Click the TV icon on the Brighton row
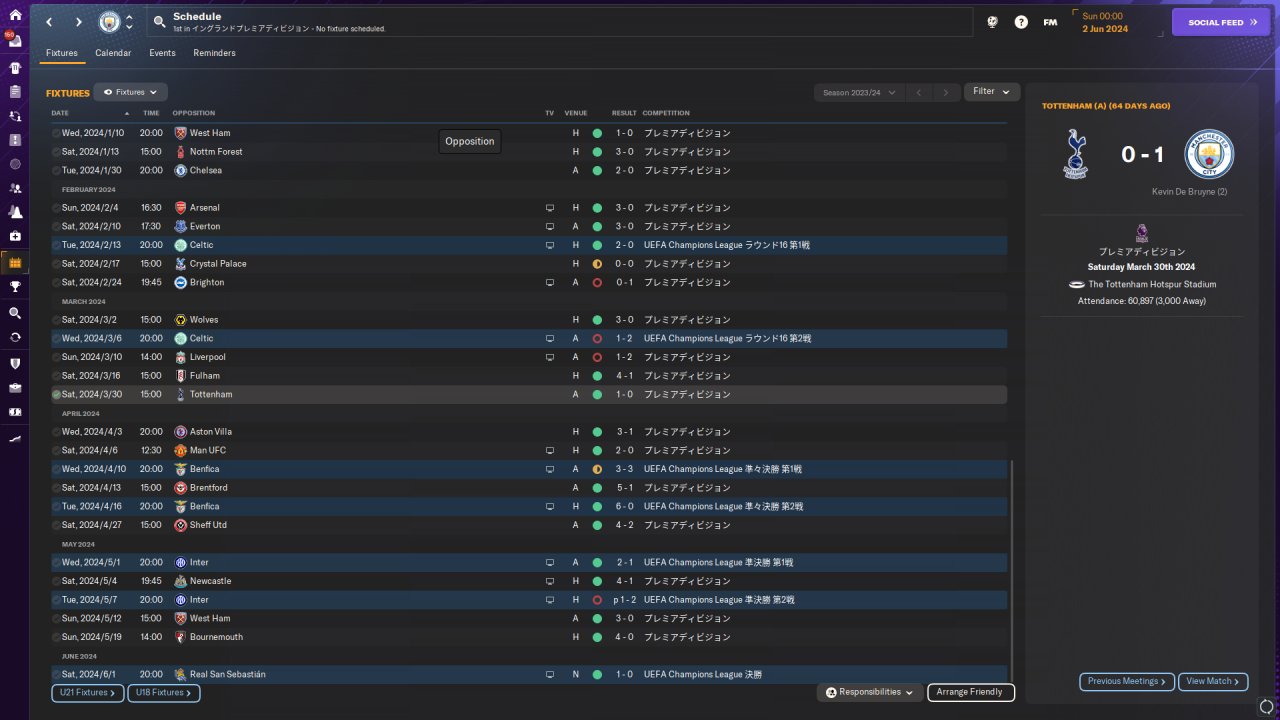Image resolution: width=1280 pixels, height=720 pixels. click(549, 283)
